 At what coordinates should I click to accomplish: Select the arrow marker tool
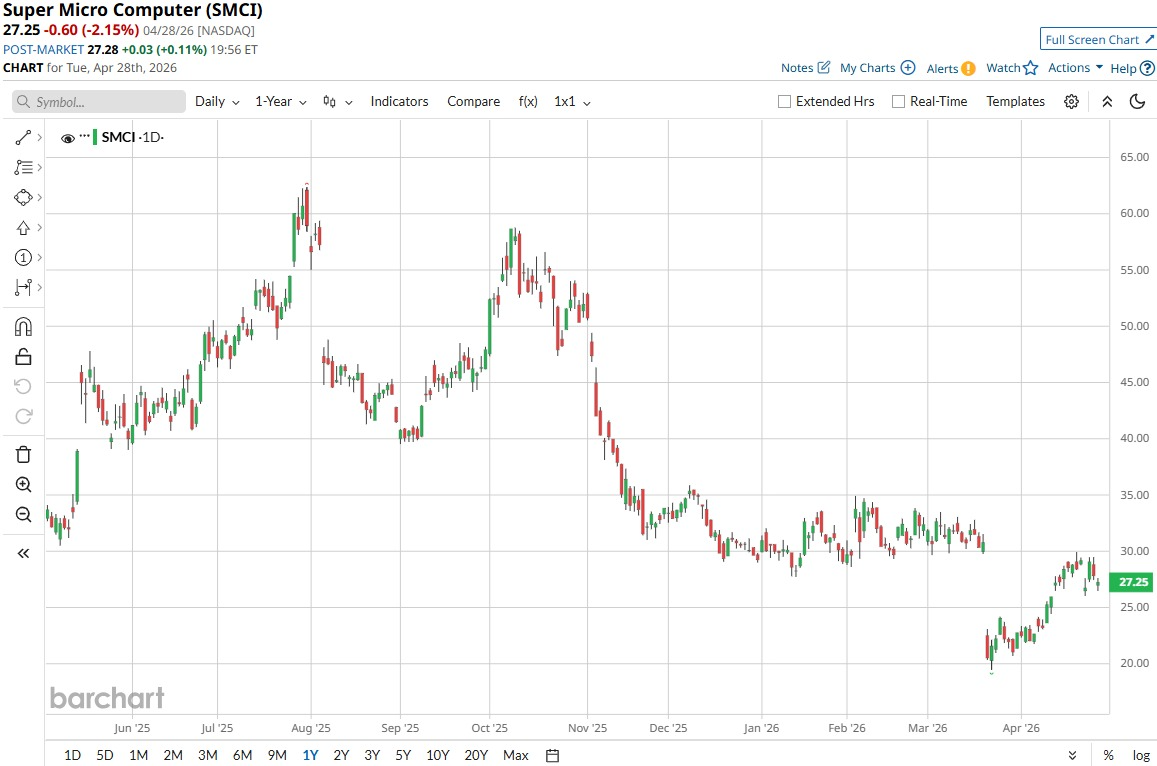23,227
